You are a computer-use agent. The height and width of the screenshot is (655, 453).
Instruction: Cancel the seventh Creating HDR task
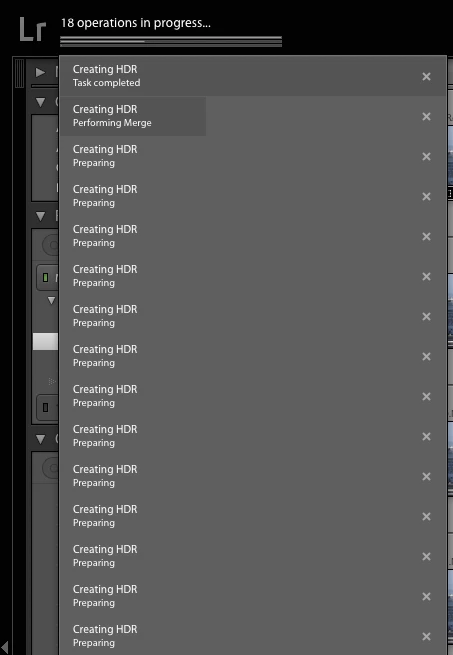(426, 317)
